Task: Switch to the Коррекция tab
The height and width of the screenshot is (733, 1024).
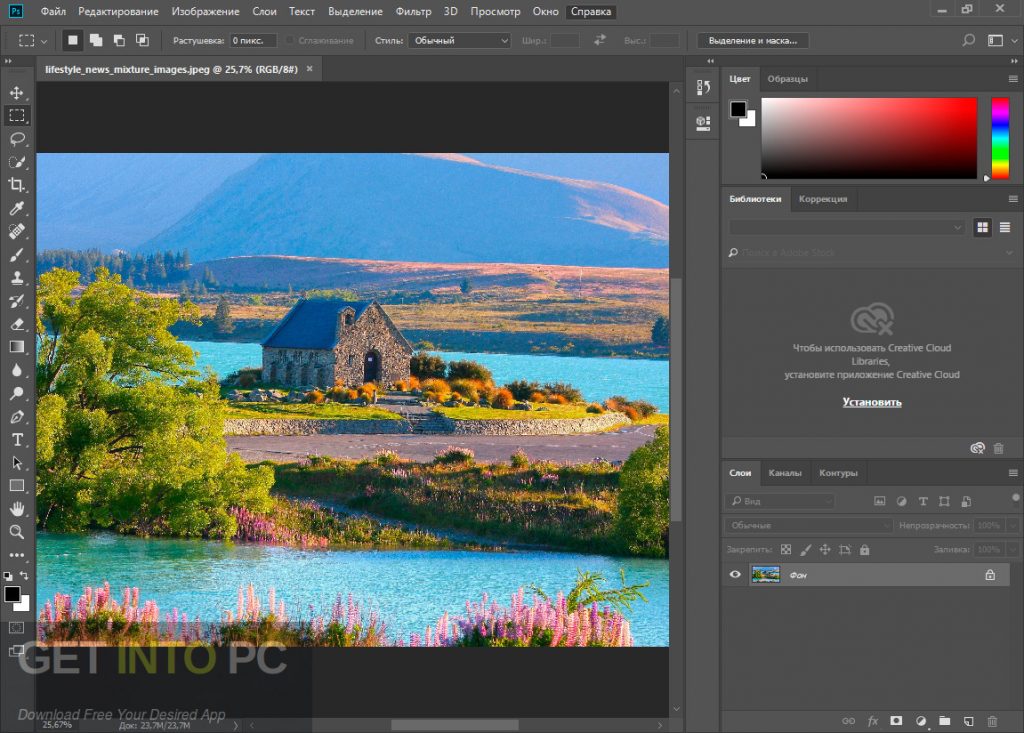Action: click(823, 199)
